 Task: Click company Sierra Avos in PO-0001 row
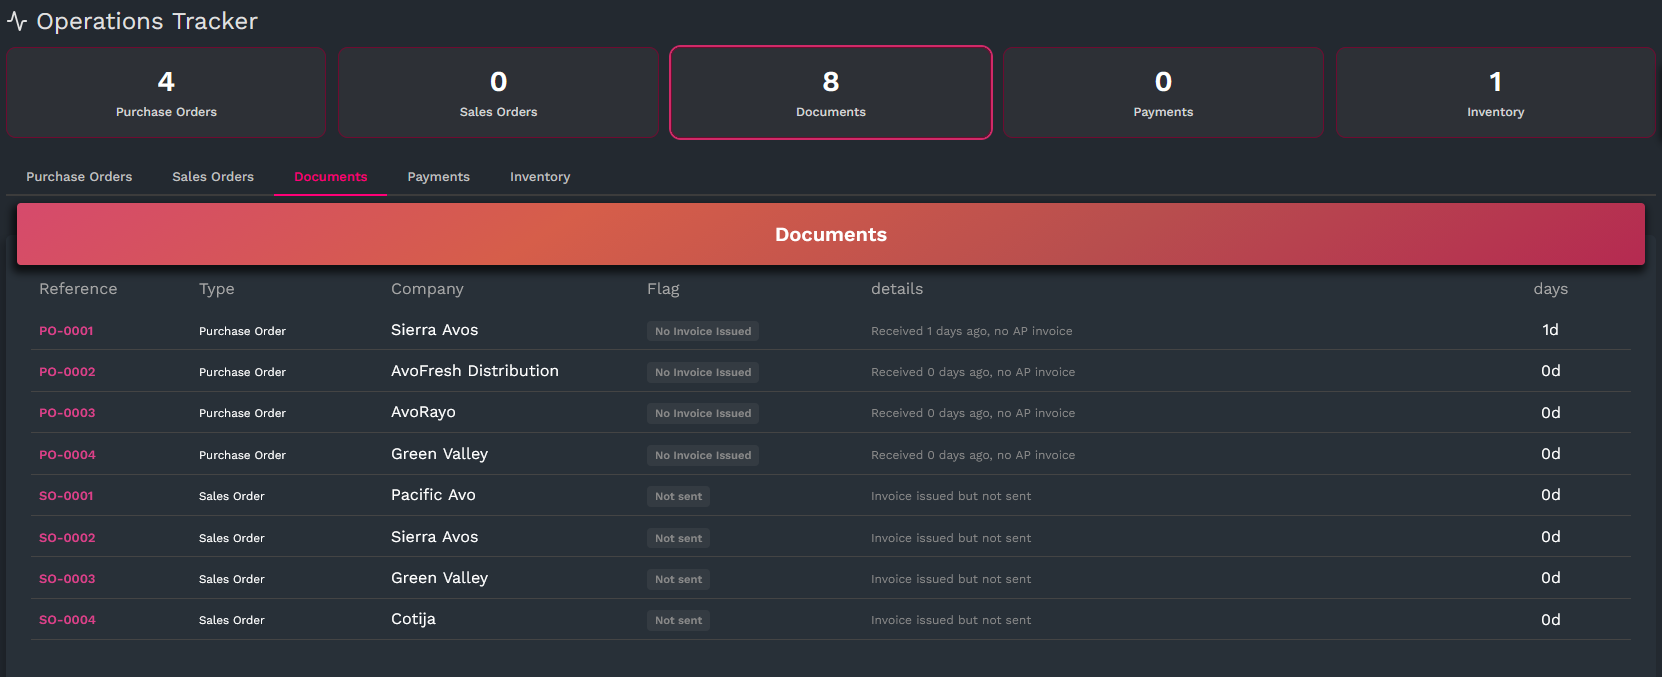pos(434,330)
